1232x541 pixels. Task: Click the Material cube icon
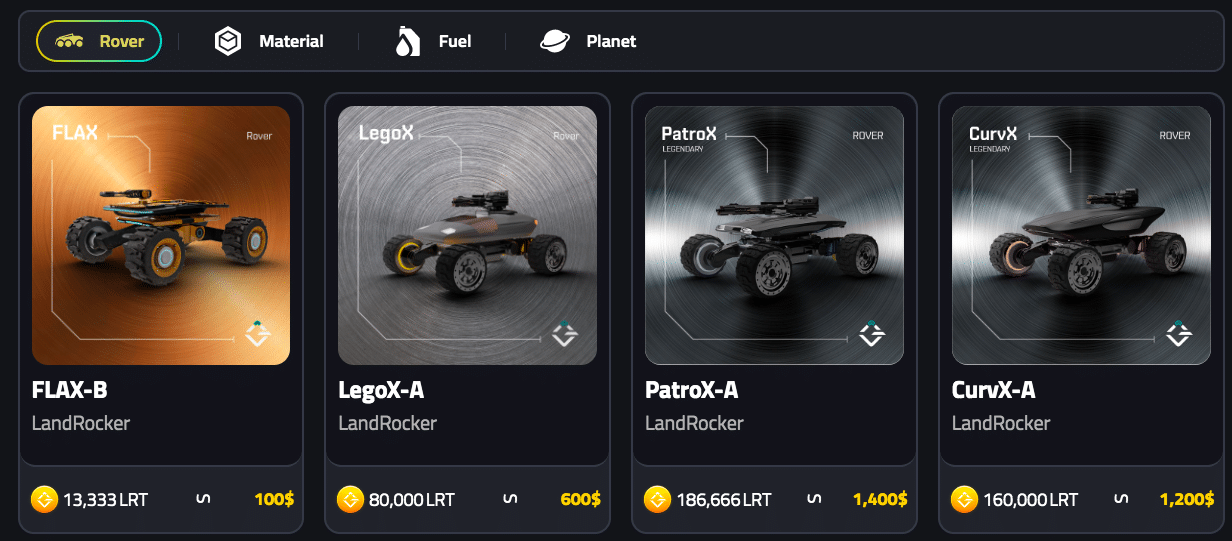coord(229,41)
